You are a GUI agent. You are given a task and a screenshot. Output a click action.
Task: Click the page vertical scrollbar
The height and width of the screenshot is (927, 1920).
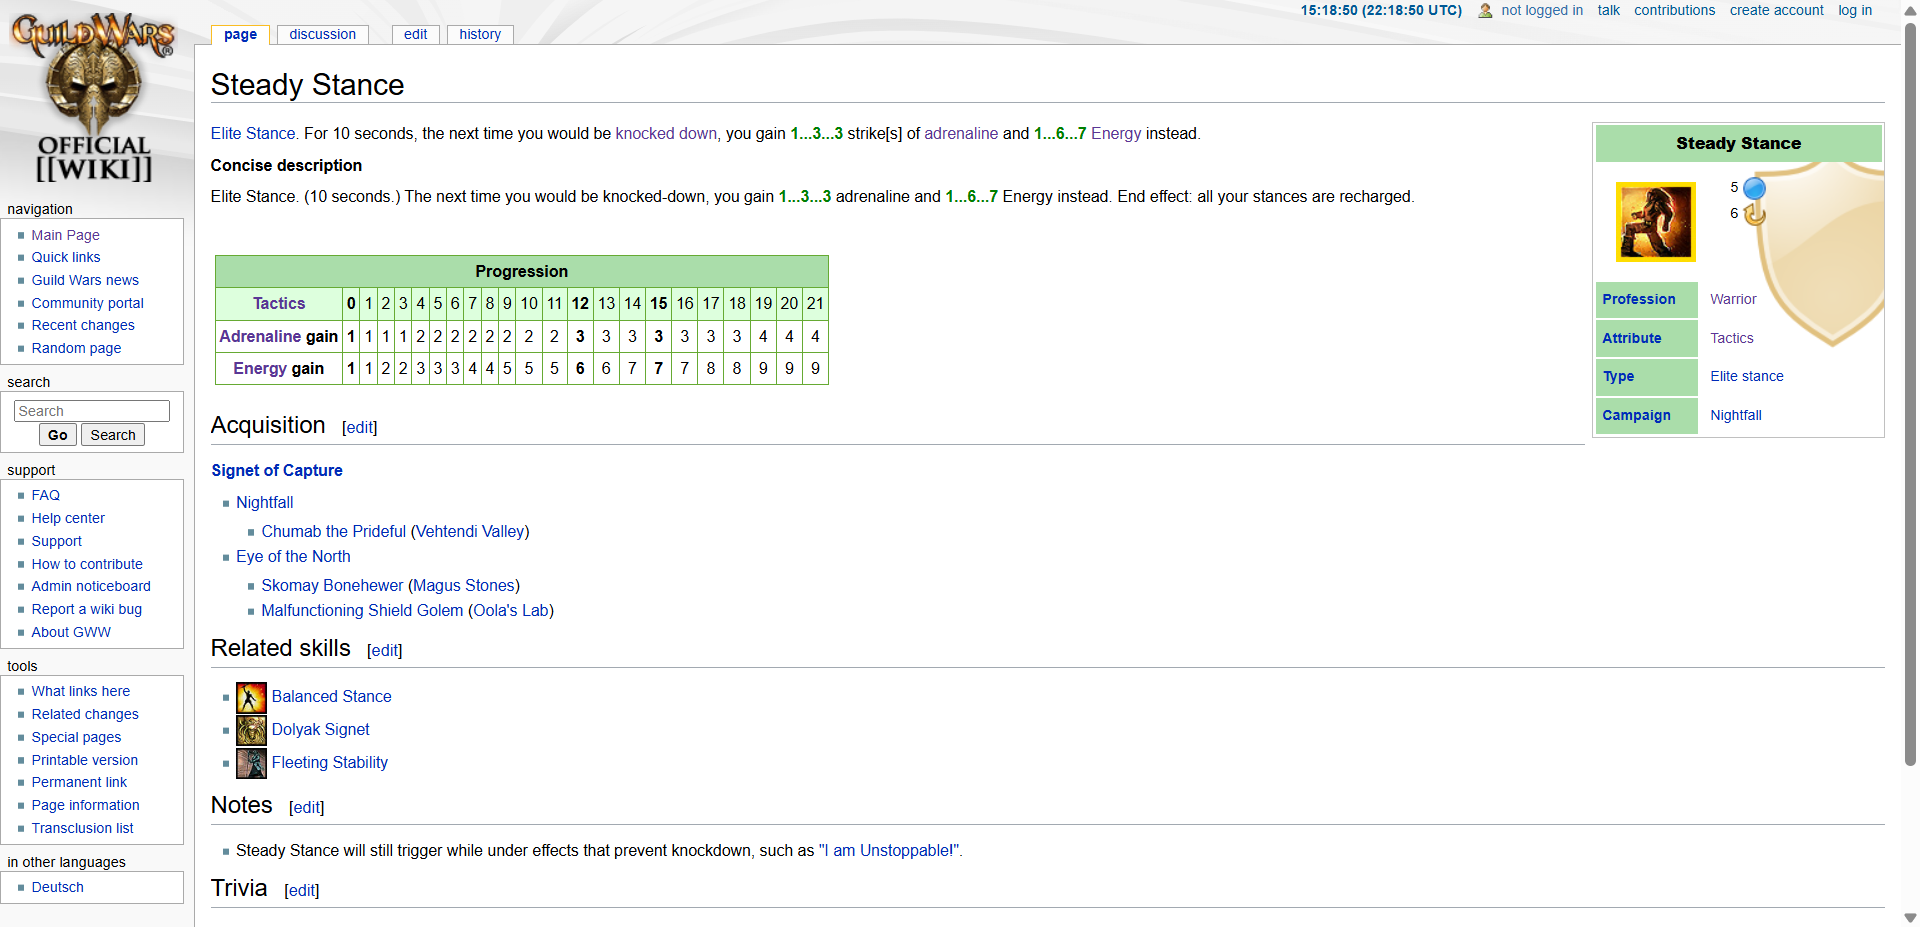point(1910,395)
